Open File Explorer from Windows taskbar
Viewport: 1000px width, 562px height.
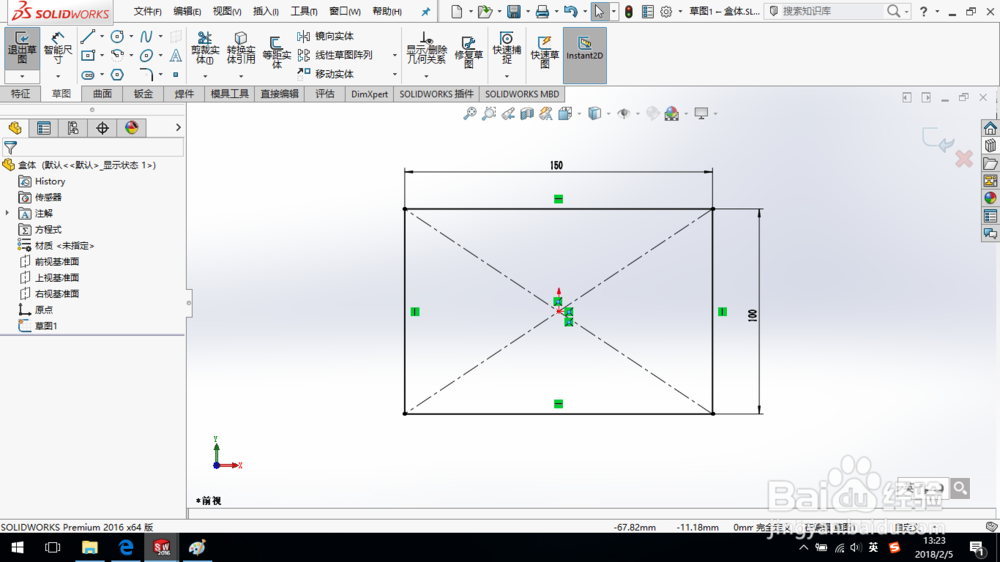89,547
